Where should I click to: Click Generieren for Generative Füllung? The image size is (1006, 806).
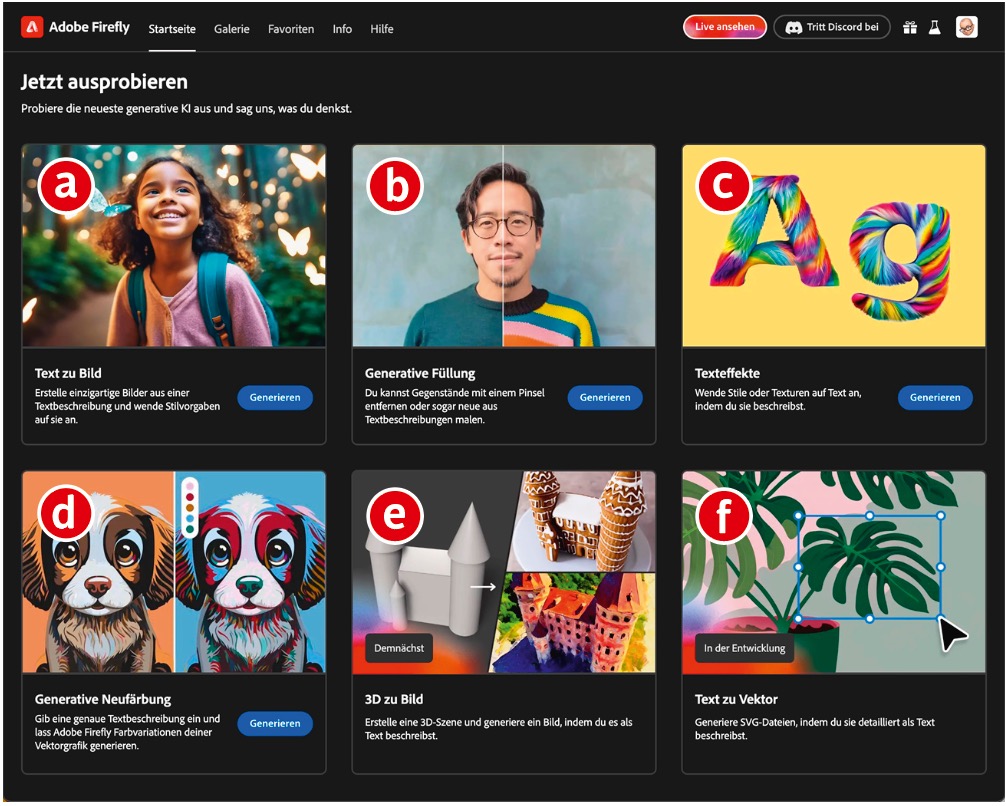(605, 397)
